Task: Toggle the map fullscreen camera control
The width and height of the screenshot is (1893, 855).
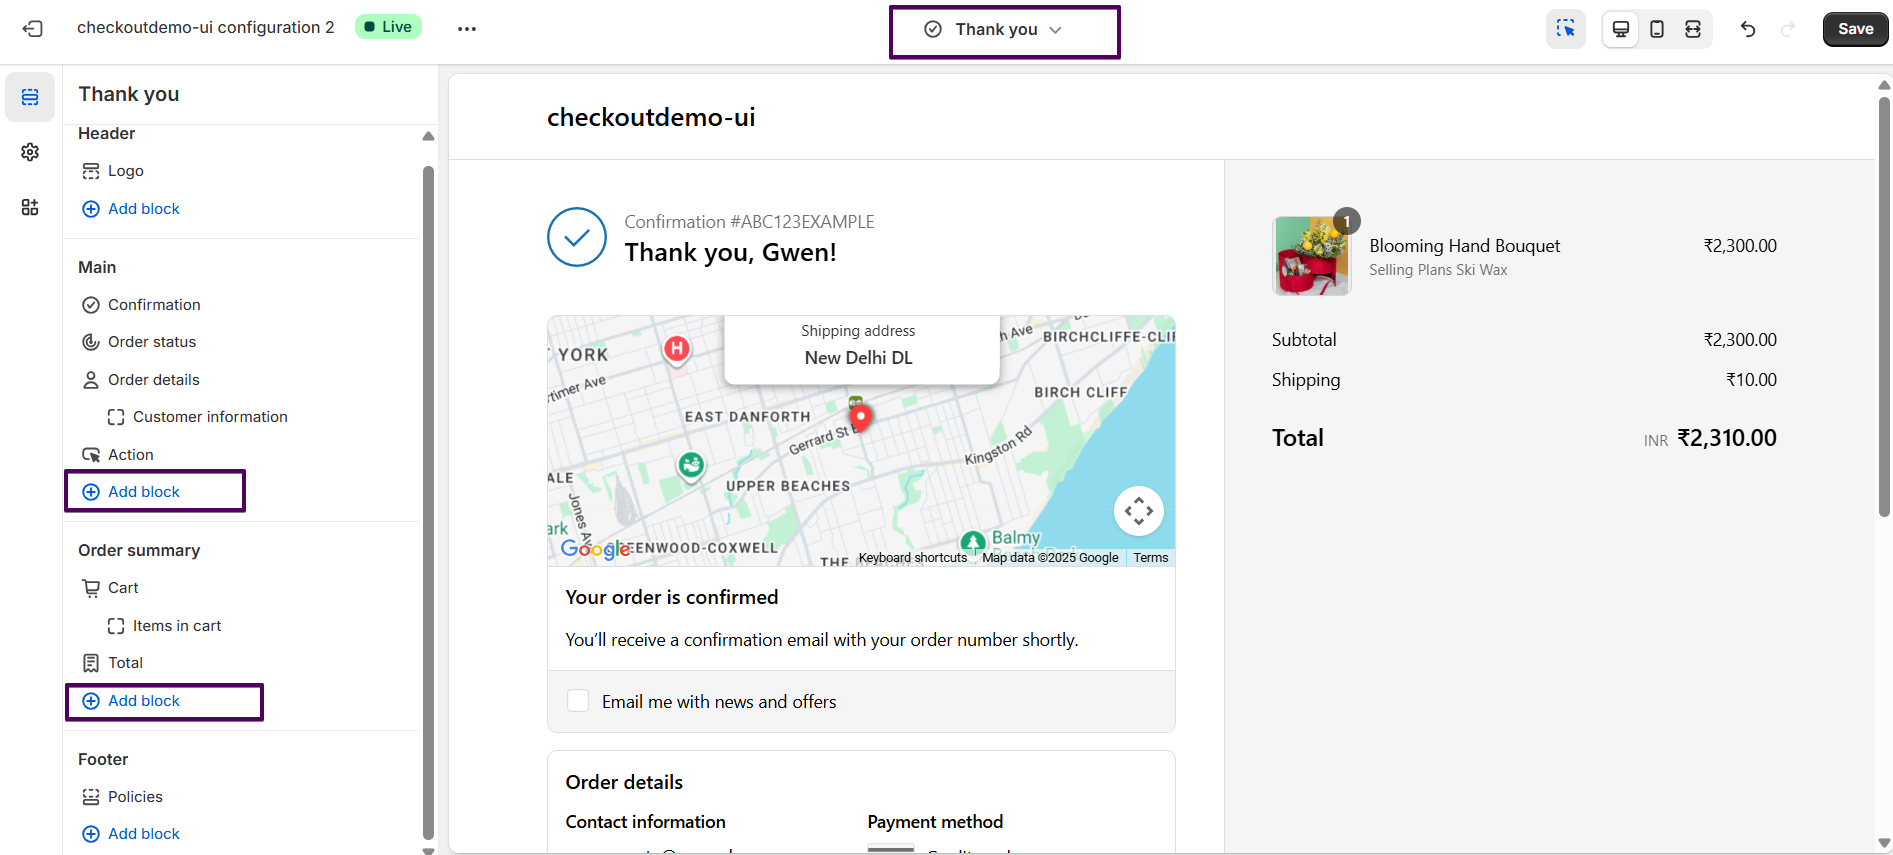Action: click(1138, 511)
